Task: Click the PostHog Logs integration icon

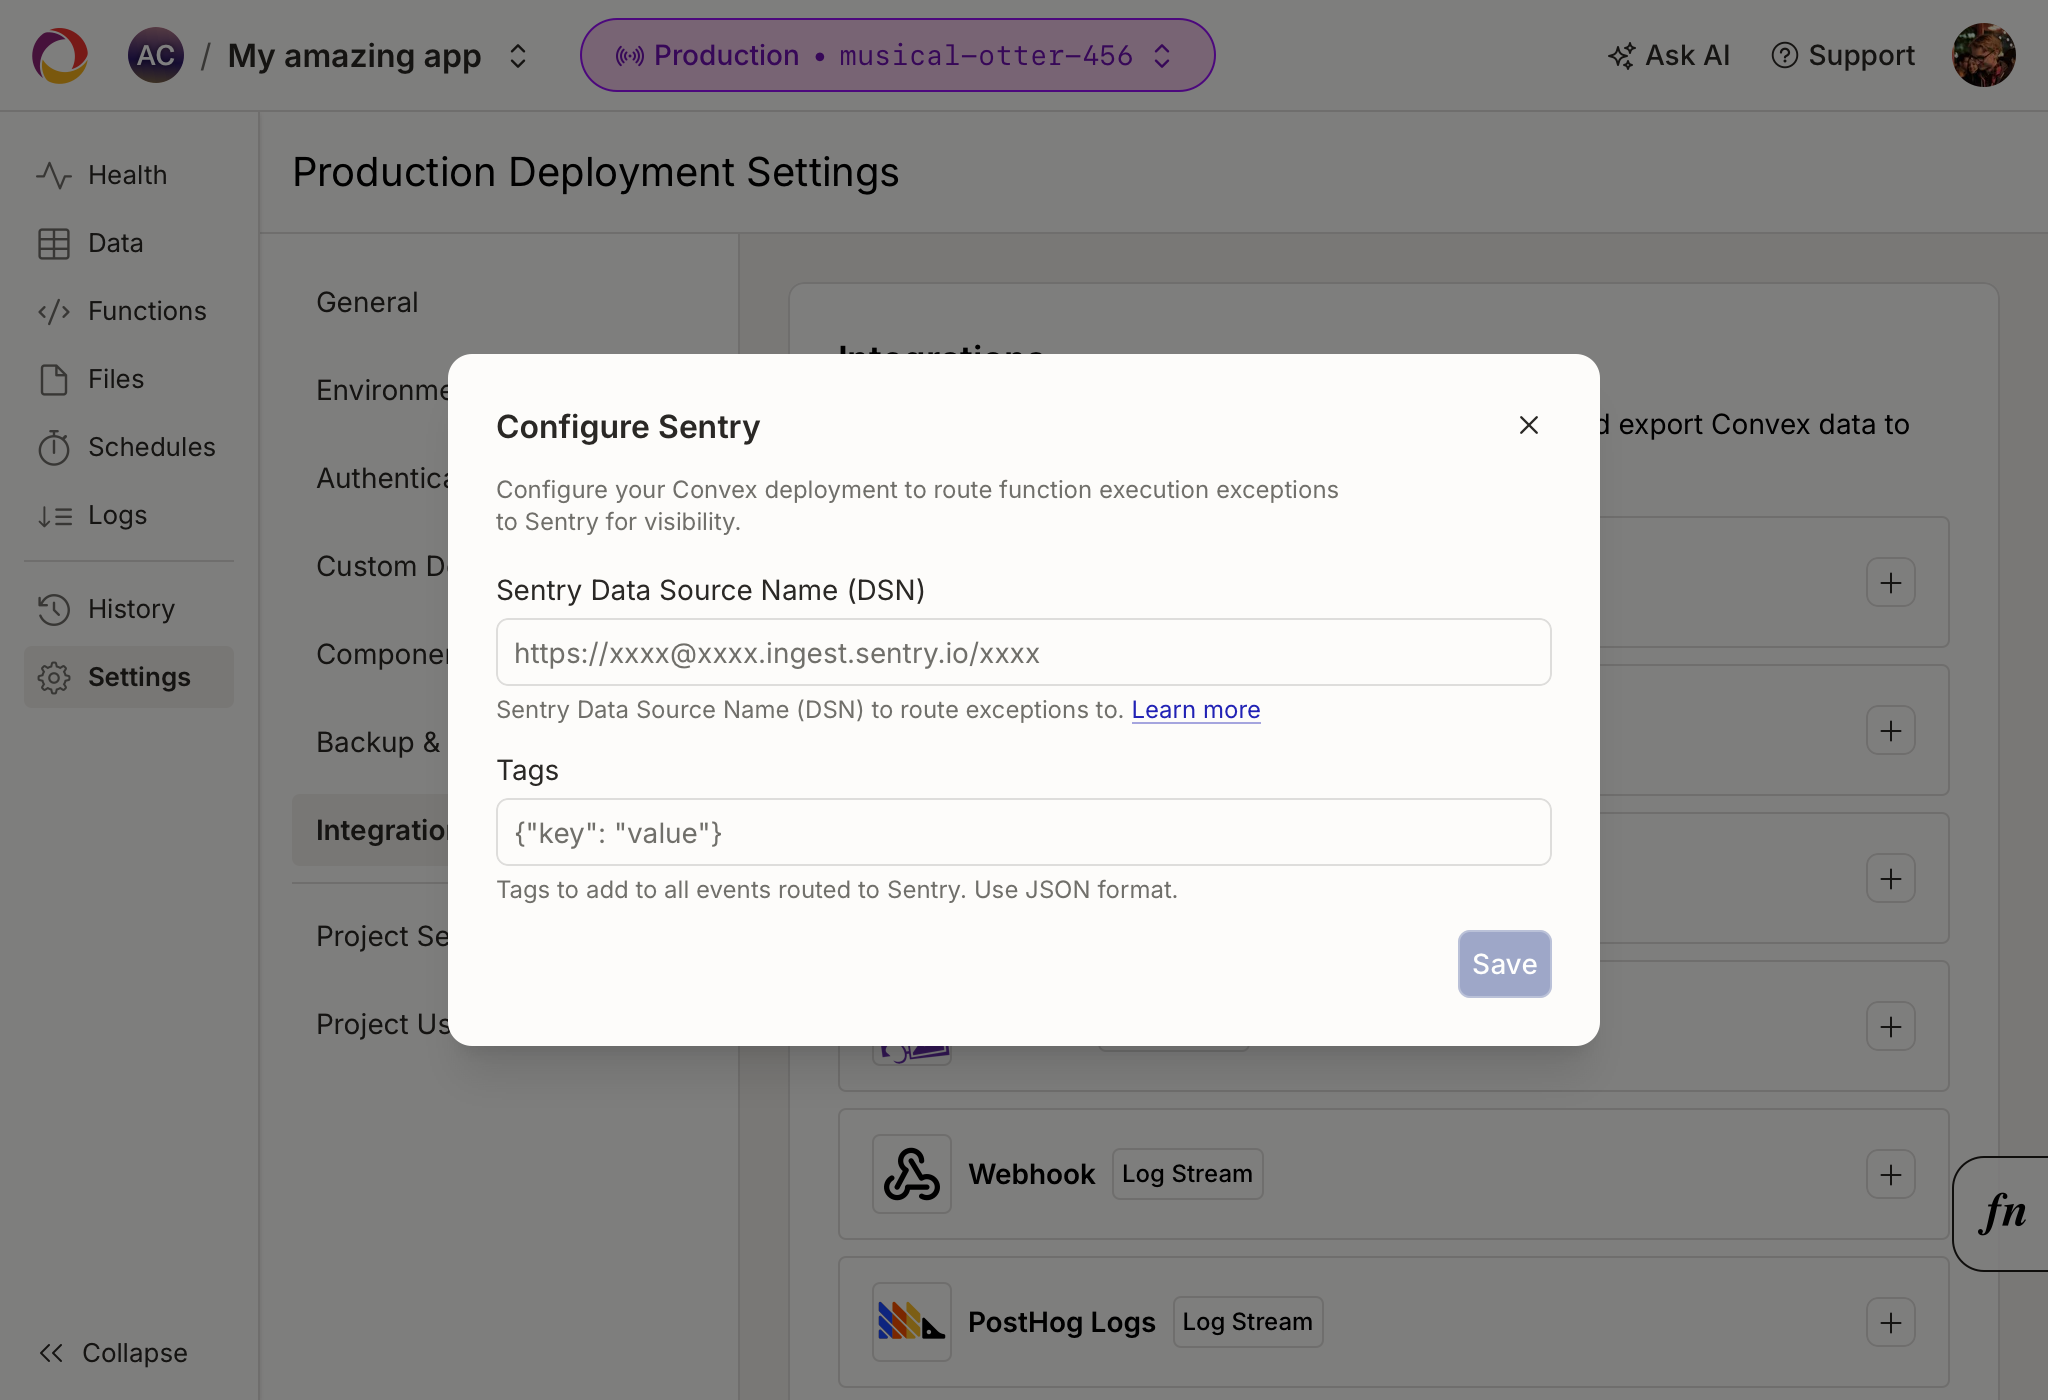Action: coord(911,1322)
